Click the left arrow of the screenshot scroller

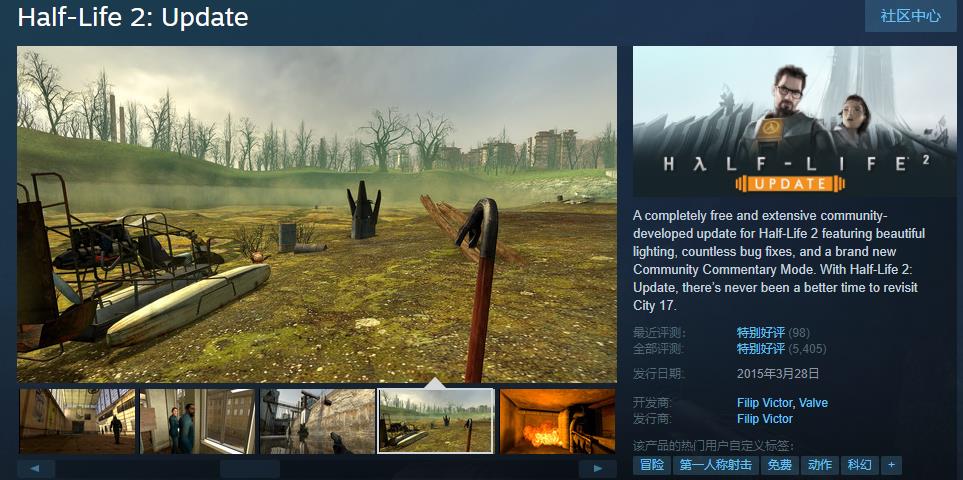[36, 469]
